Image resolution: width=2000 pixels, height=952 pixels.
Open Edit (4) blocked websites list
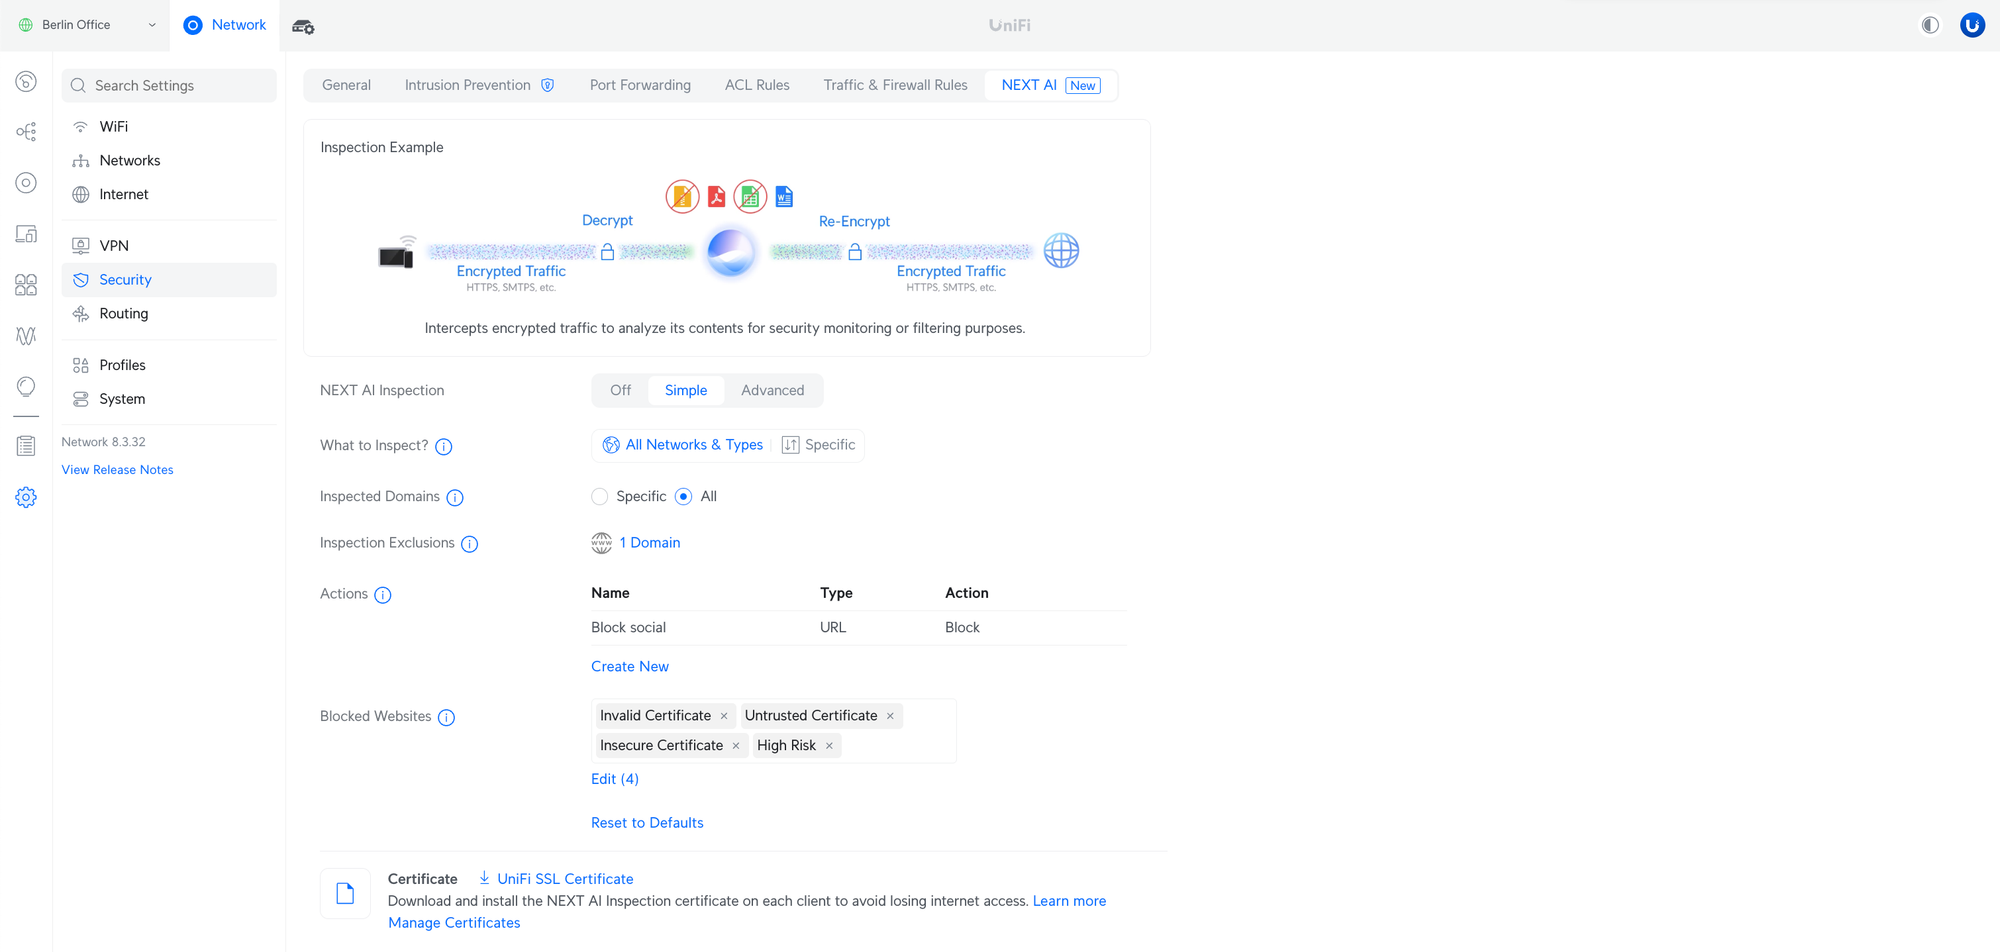(614, 779)
